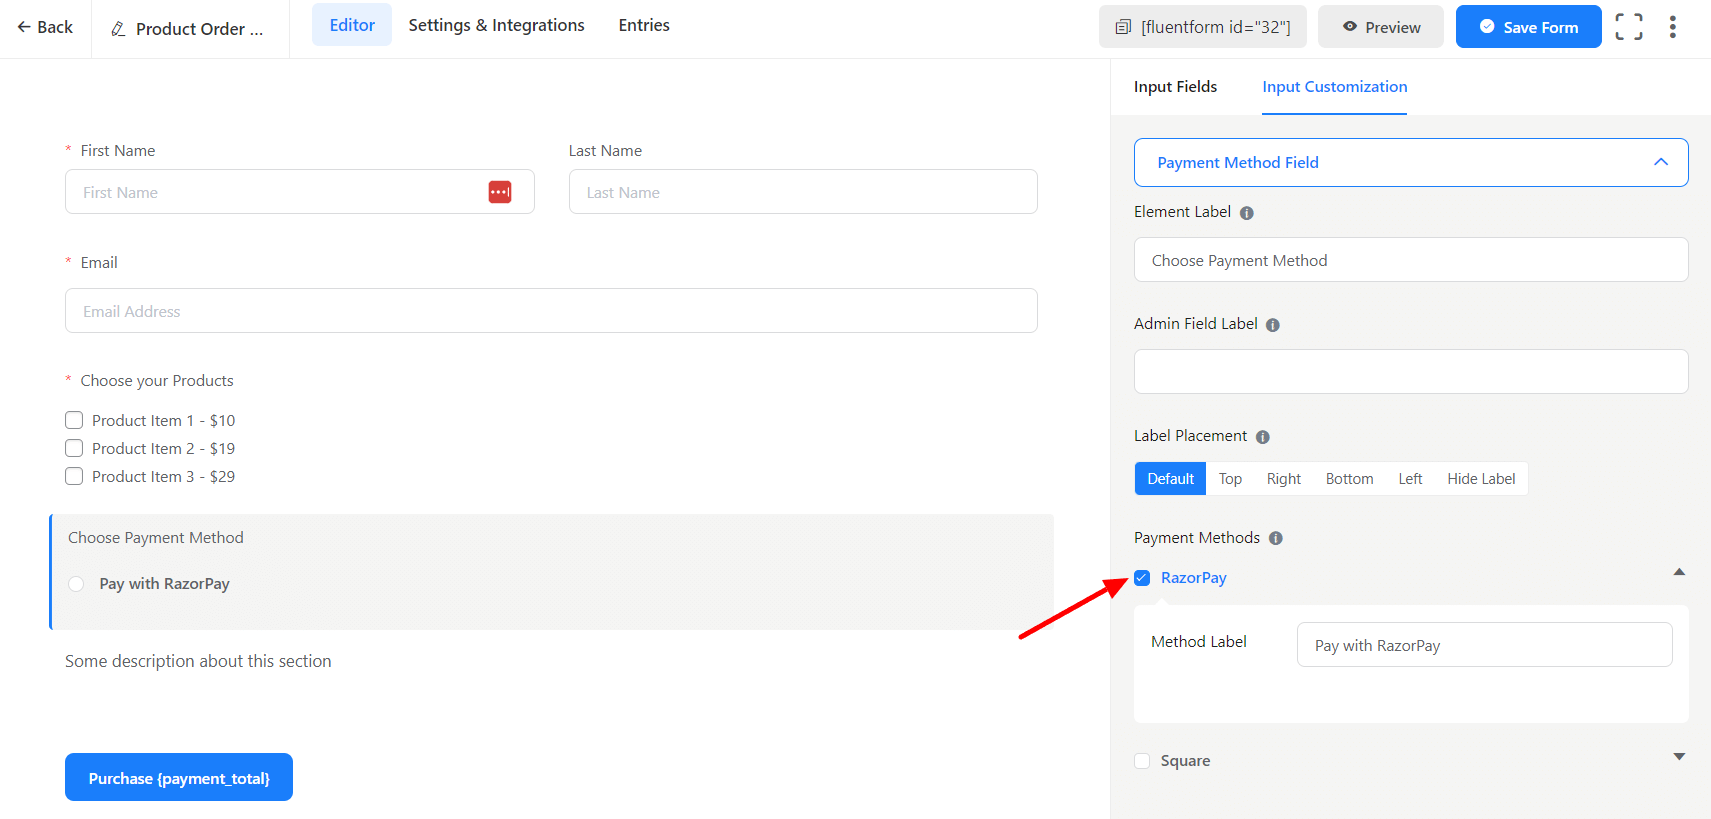The height and width of the screenshot is (819, 1711).
Task: Click info icon next to Element Label
Action: (1246, 213)
